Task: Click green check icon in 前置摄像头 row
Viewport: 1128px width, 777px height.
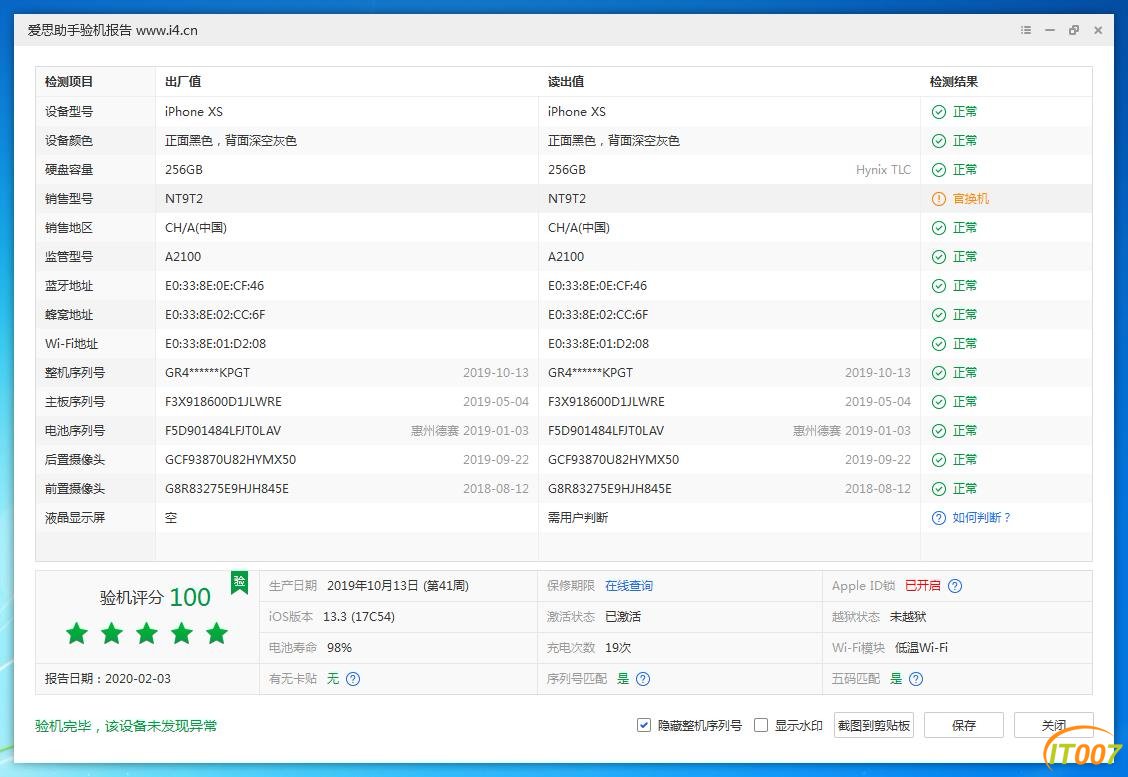Action: pos(939,489)
